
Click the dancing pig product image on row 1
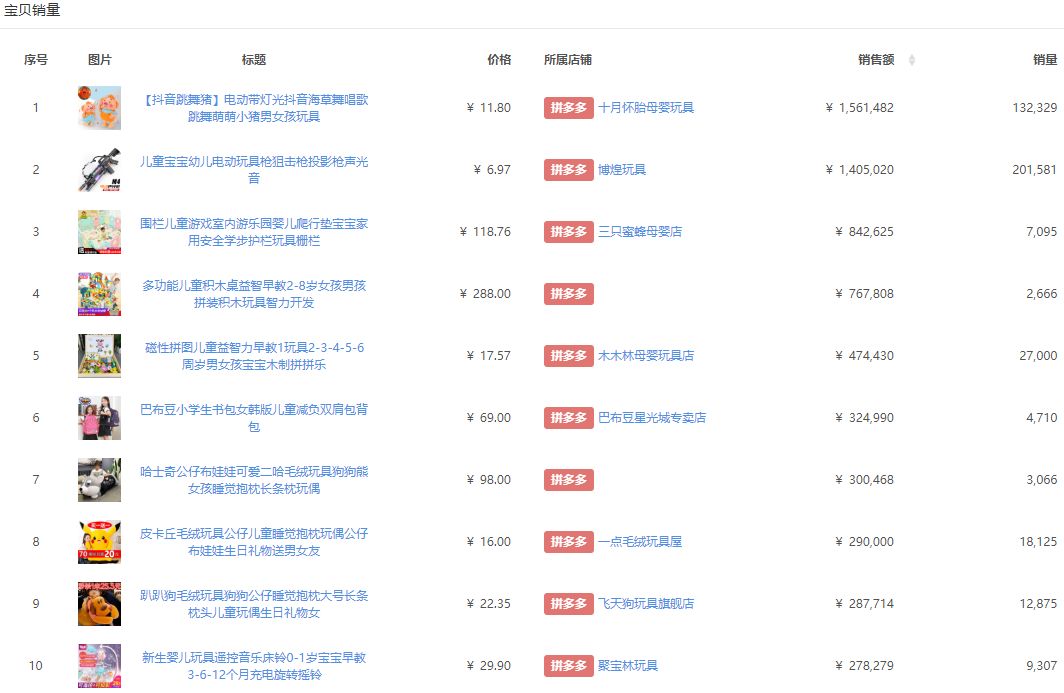tap(98, 108)
